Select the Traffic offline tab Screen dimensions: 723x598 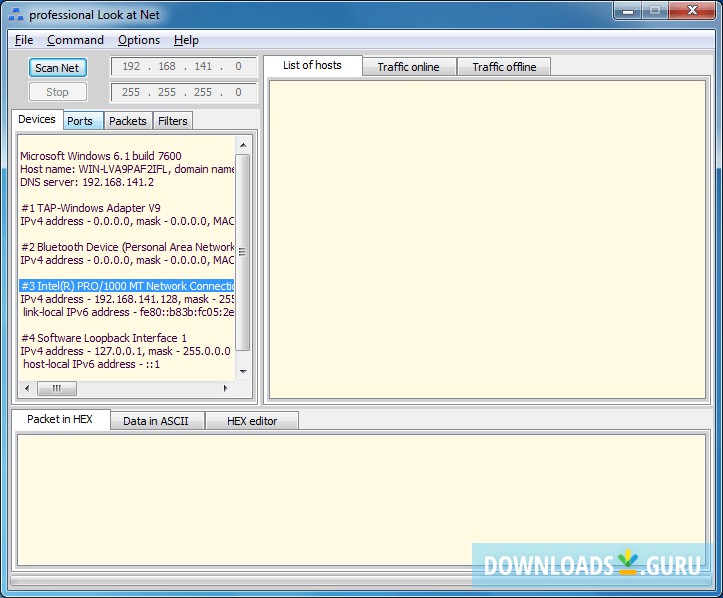pos(504,67)
